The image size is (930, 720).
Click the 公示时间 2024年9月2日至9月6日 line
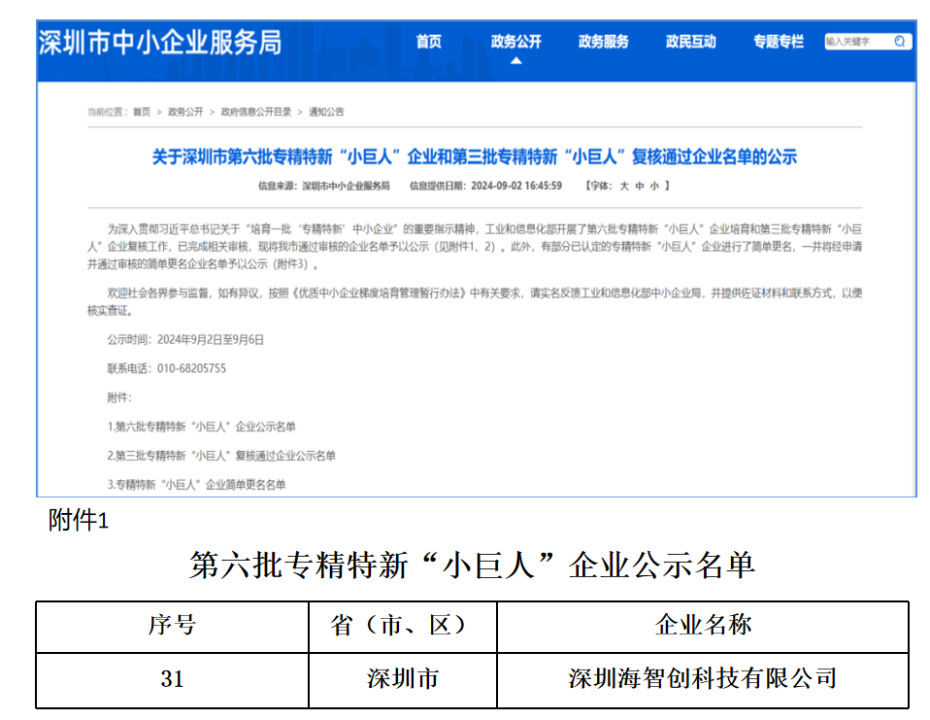186,340
